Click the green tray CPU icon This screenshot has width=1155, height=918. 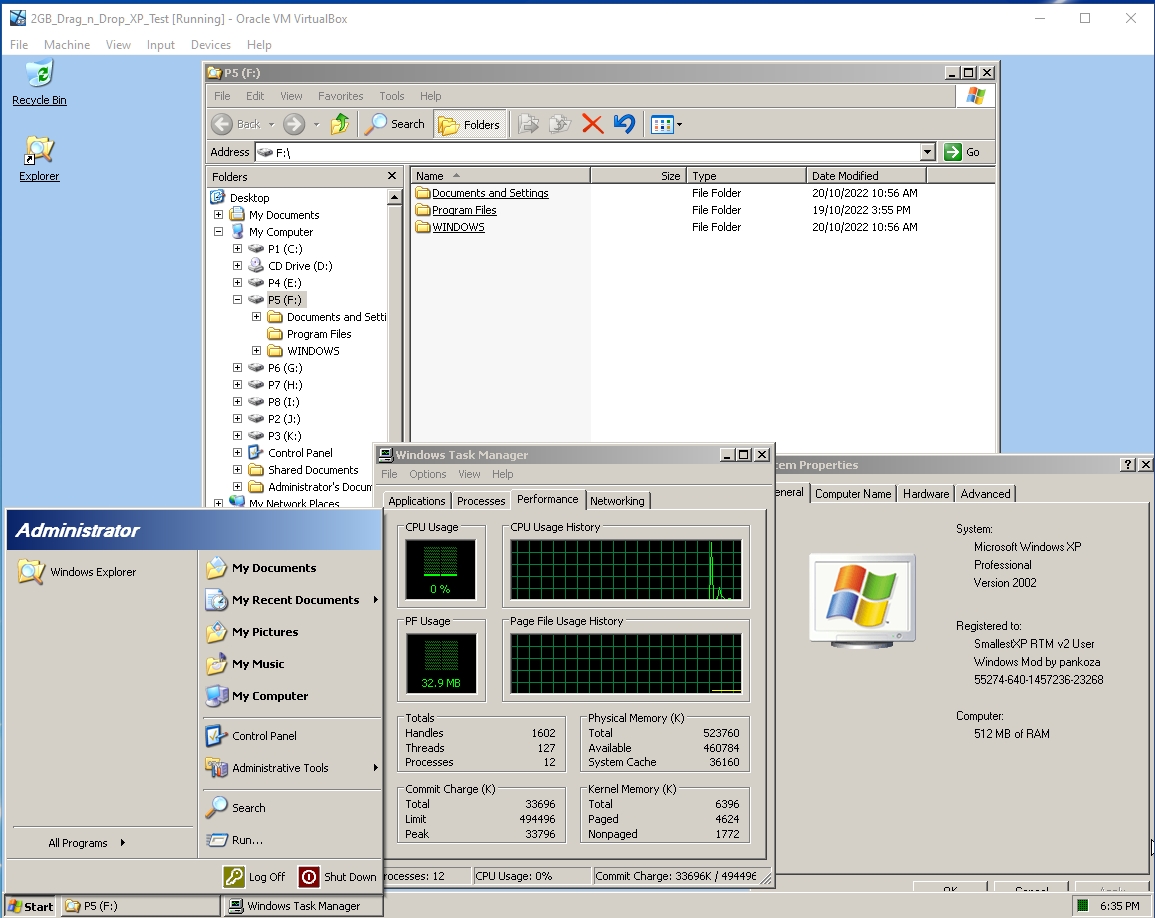pos(1082,905)
